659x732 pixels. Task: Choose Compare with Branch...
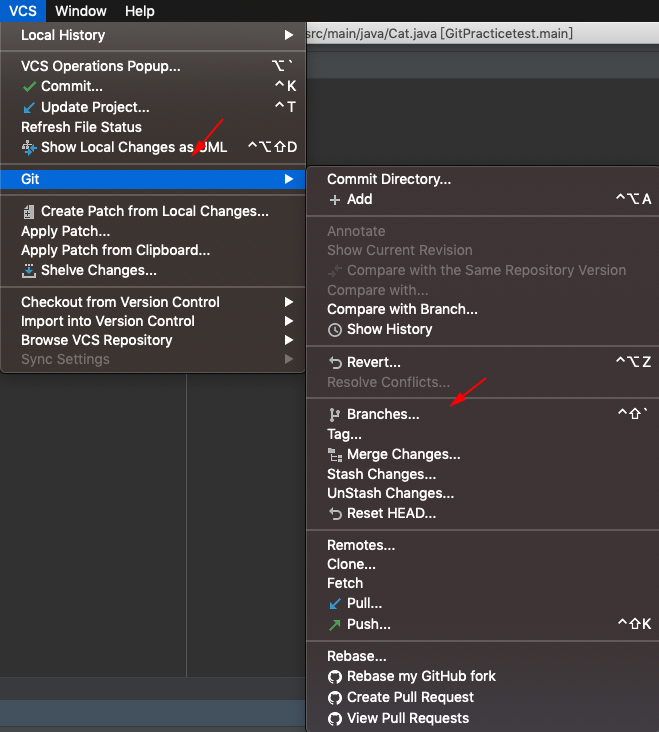coord(483,310)
